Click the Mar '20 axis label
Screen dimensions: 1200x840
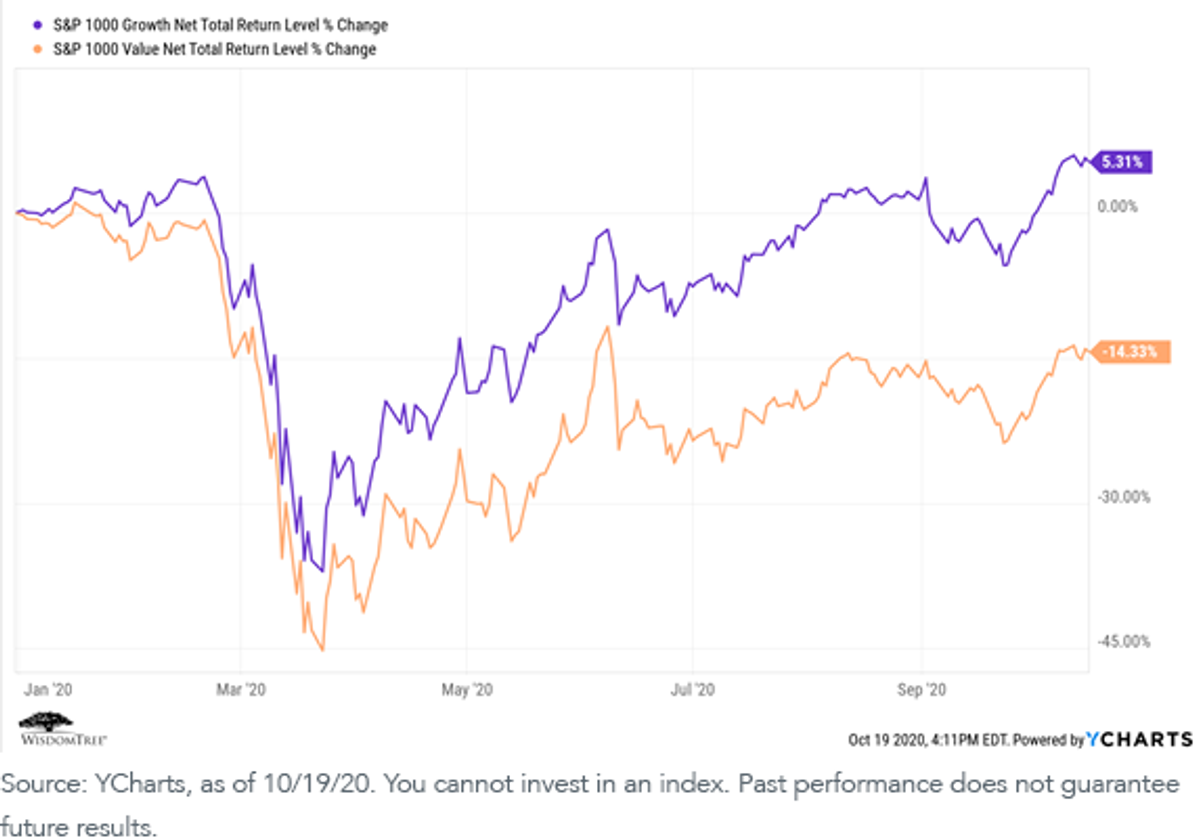[x=241, y=690]
